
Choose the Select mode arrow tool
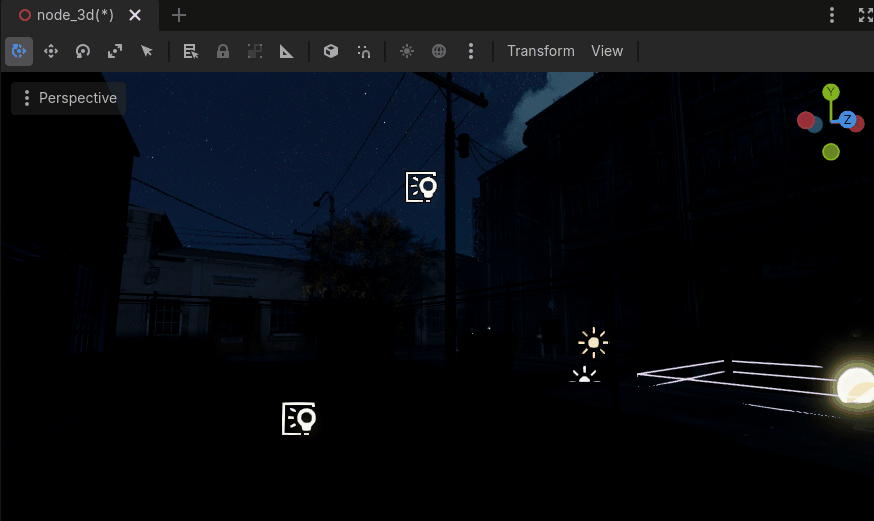[147, 51]
